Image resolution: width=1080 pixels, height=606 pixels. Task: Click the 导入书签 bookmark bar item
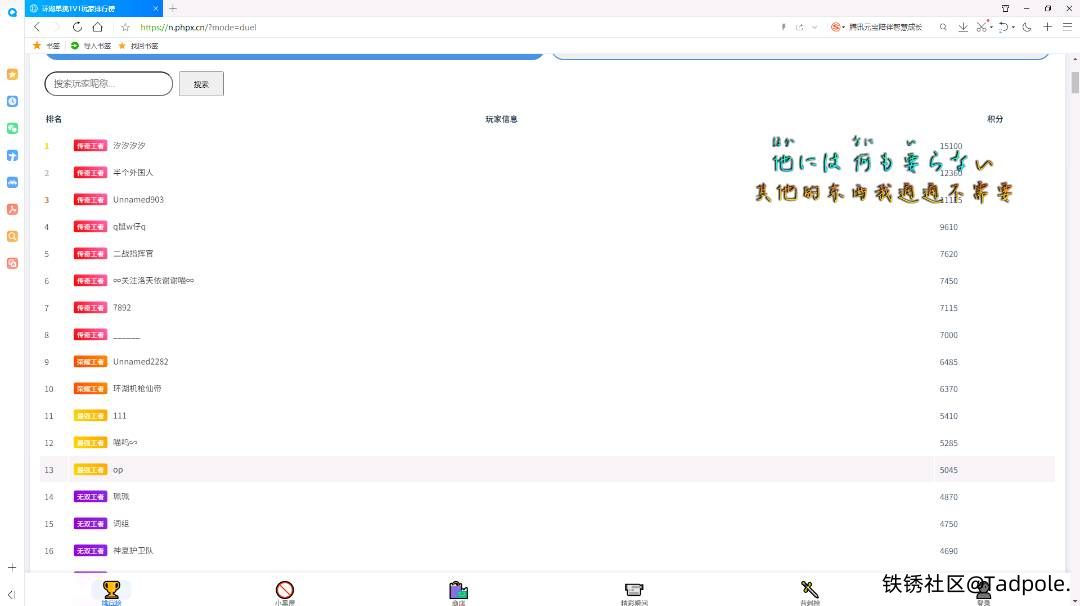point(92,45)
